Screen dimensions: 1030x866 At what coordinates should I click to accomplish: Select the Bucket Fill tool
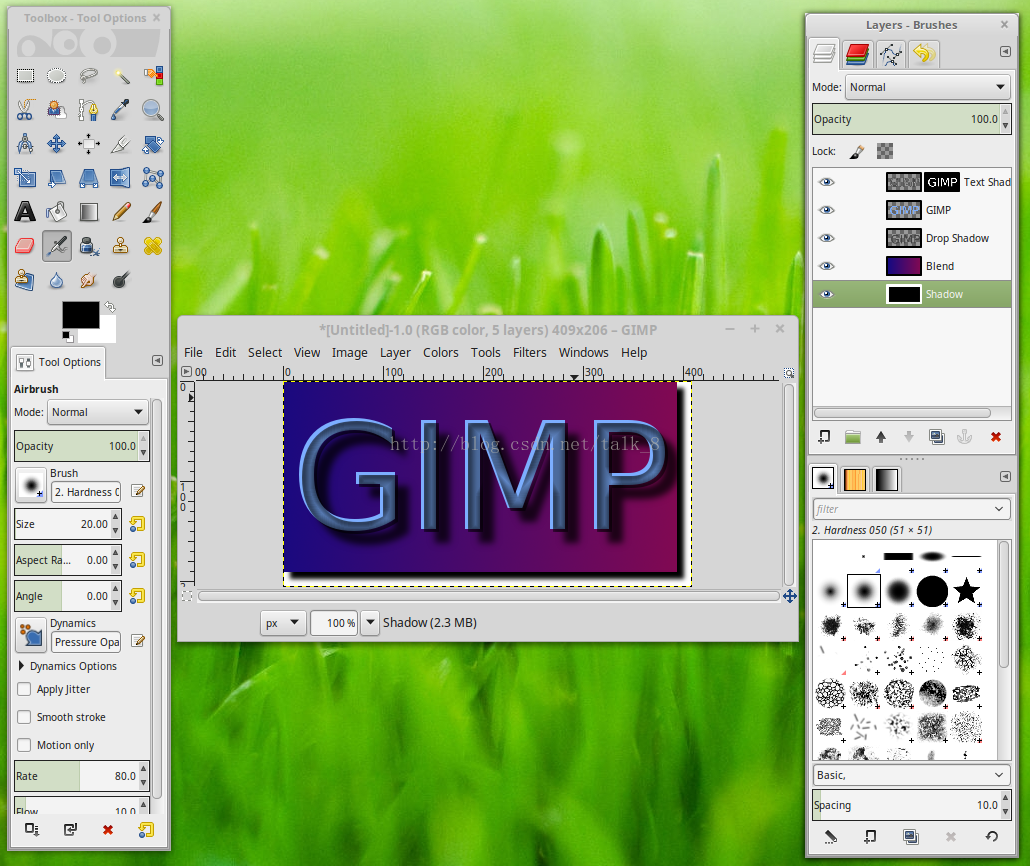click(x=56, y=212)
